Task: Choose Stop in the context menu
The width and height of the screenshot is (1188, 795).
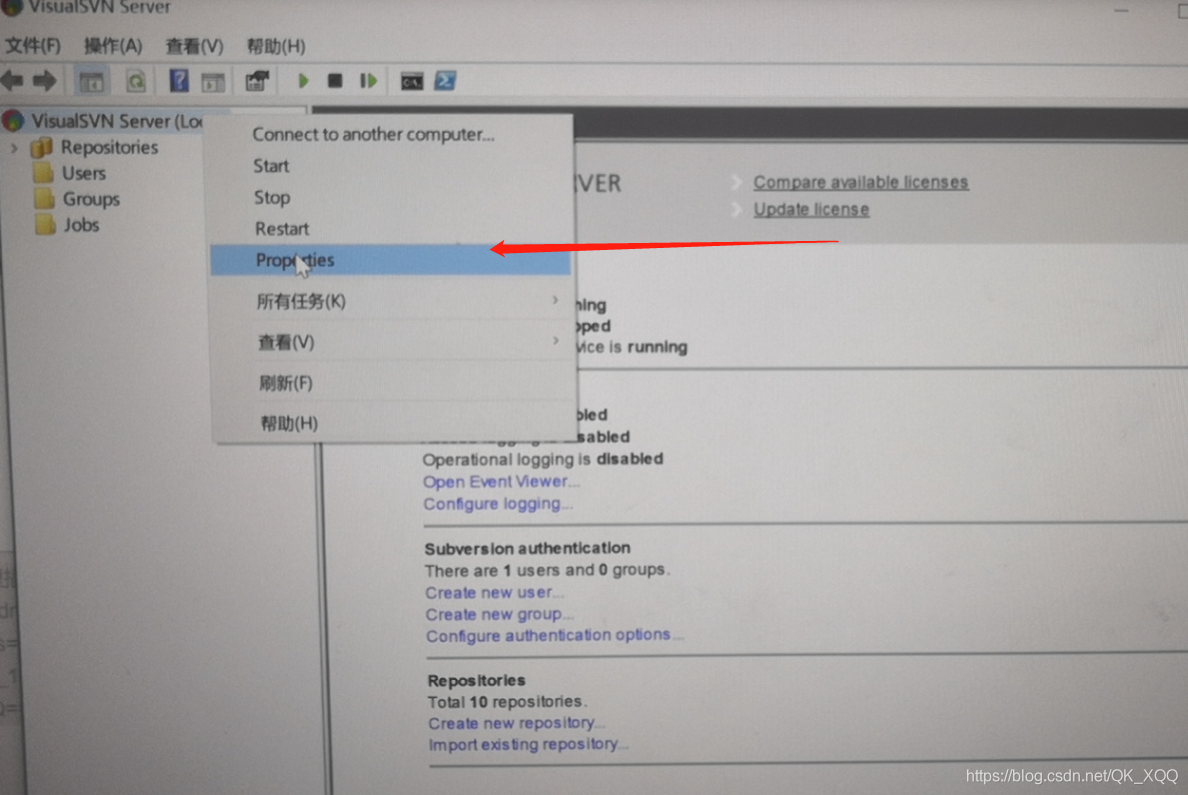Action: click(x=272, y=198)
